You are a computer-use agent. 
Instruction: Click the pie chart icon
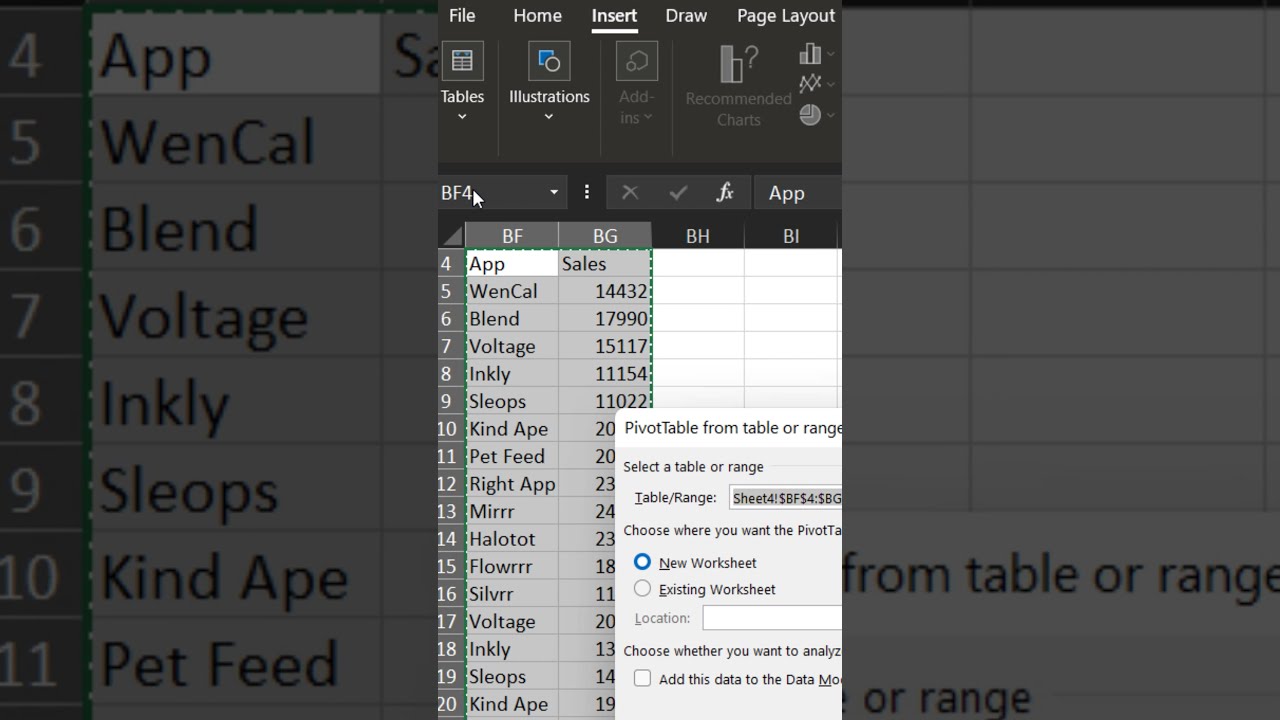tap(811, 115)
